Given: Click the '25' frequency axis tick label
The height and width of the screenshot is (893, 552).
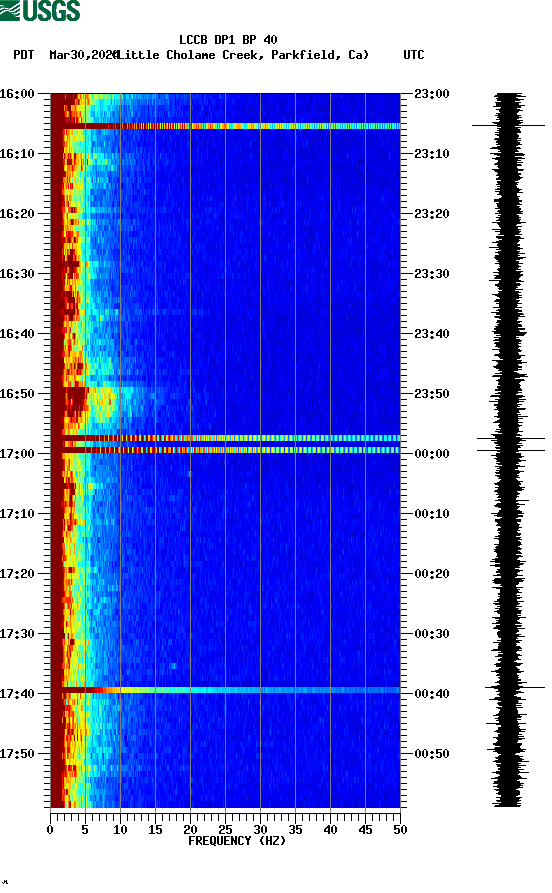Looking at the screenshot, I should [x=225, y=830].
